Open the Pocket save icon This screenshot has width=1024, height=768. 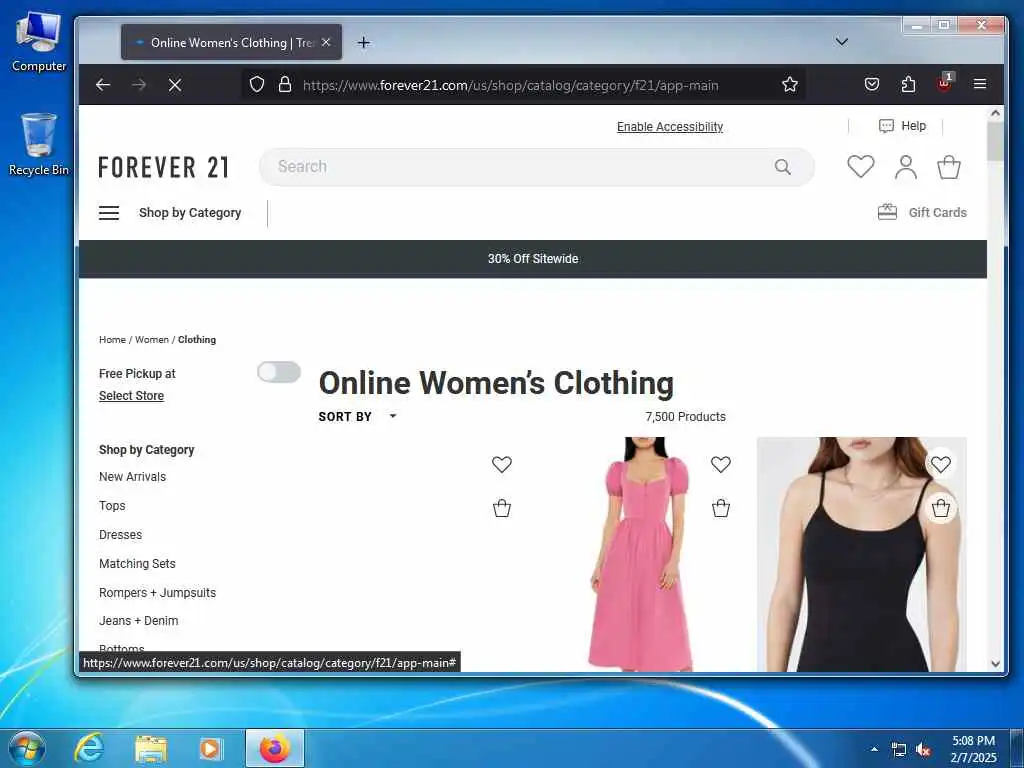tap(872, 84)
